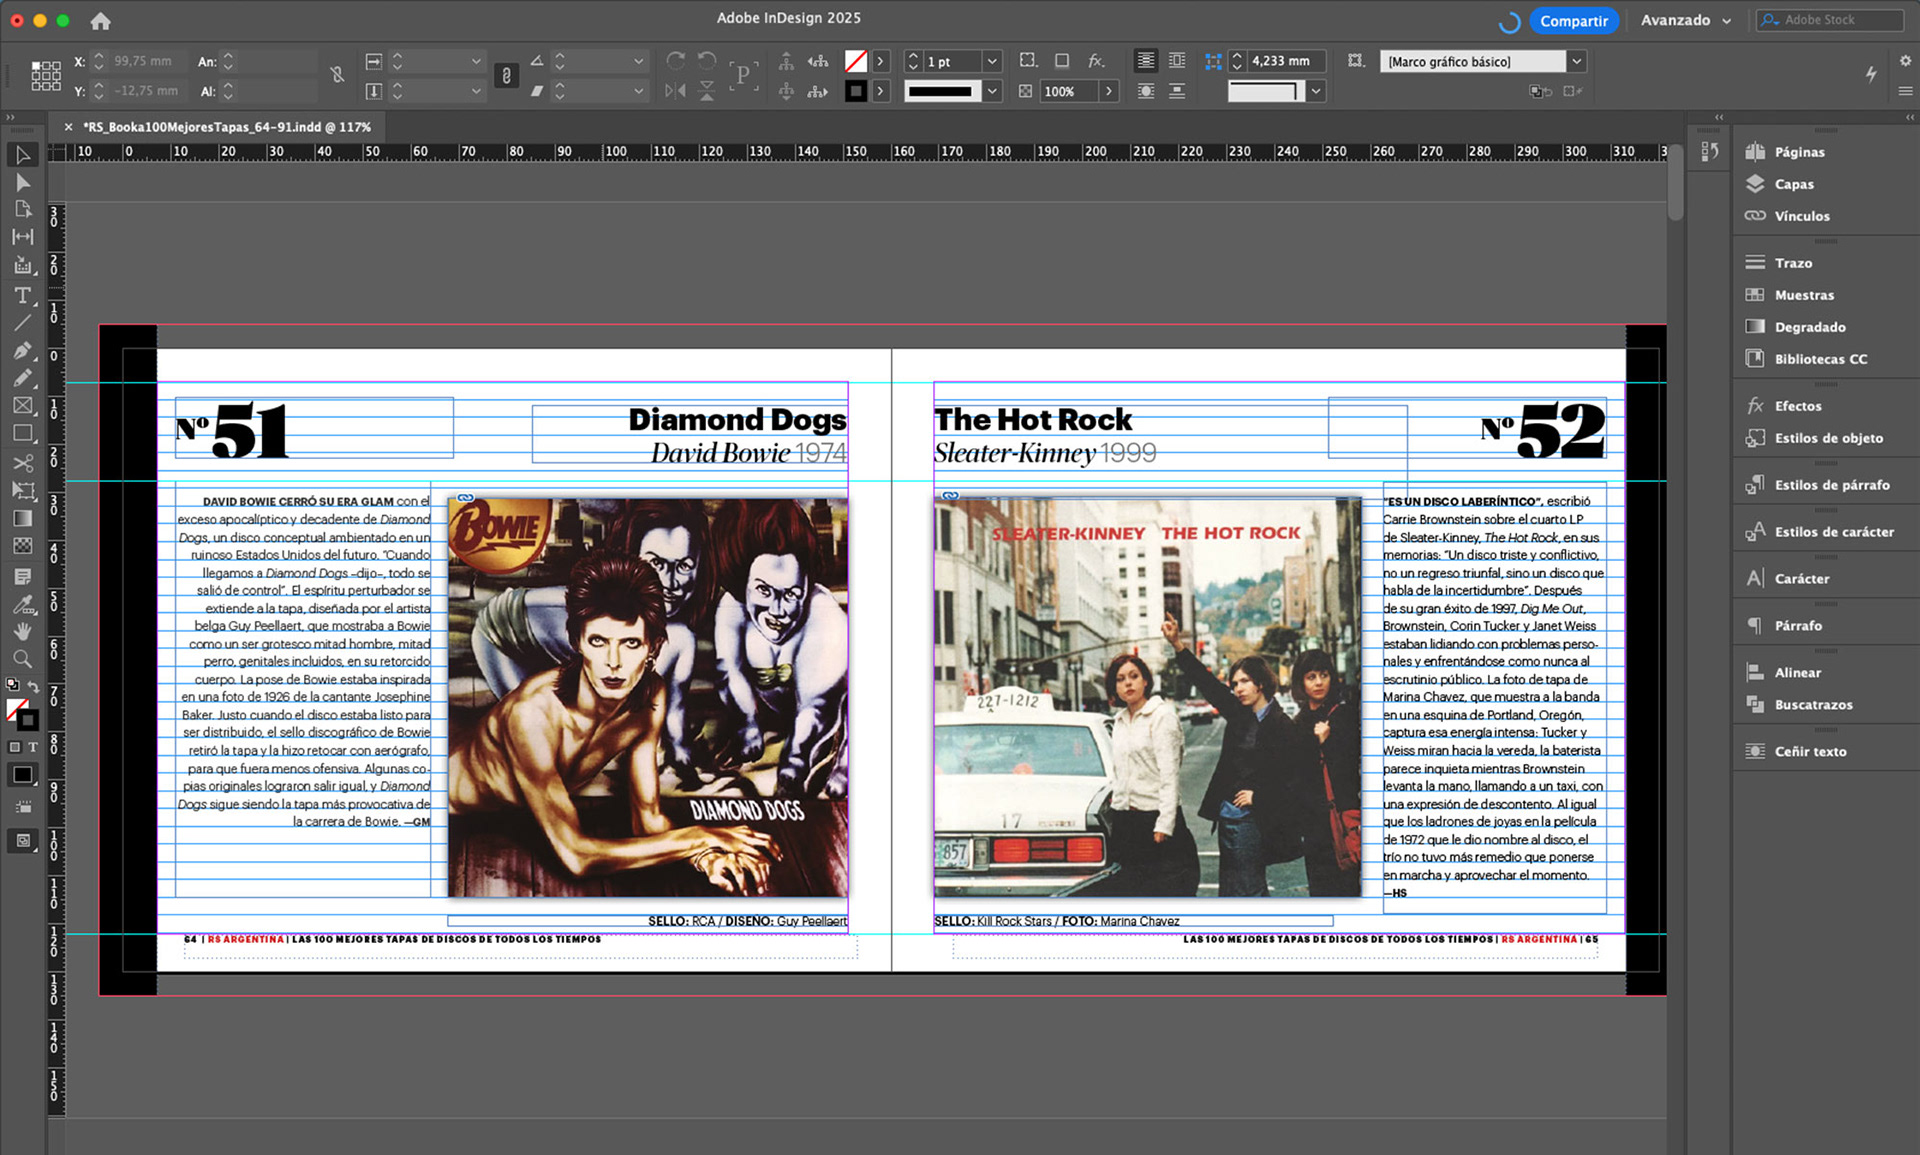Select the Gradient Swatch tool
Viewport: 1920px width, 1155px height.
tap(22, 518)
